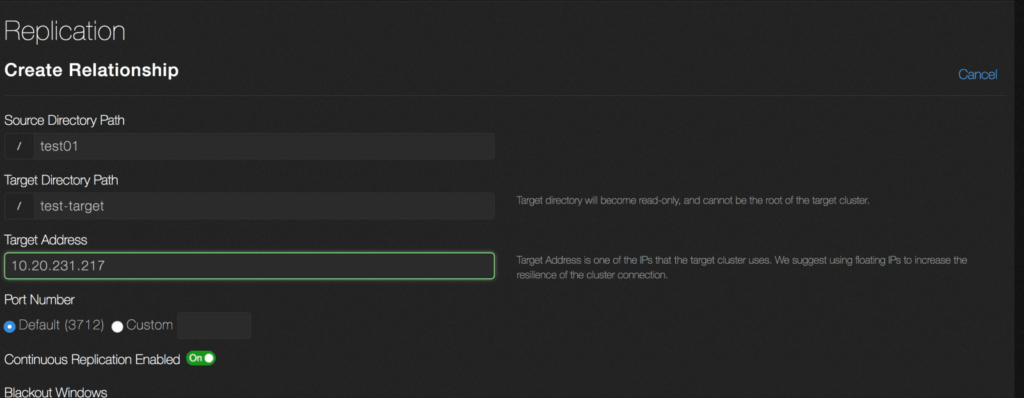Click the target directory read-only hint text
This screenshot has height=398, width=1024.
pyautogui.click(x=693, y=201)
